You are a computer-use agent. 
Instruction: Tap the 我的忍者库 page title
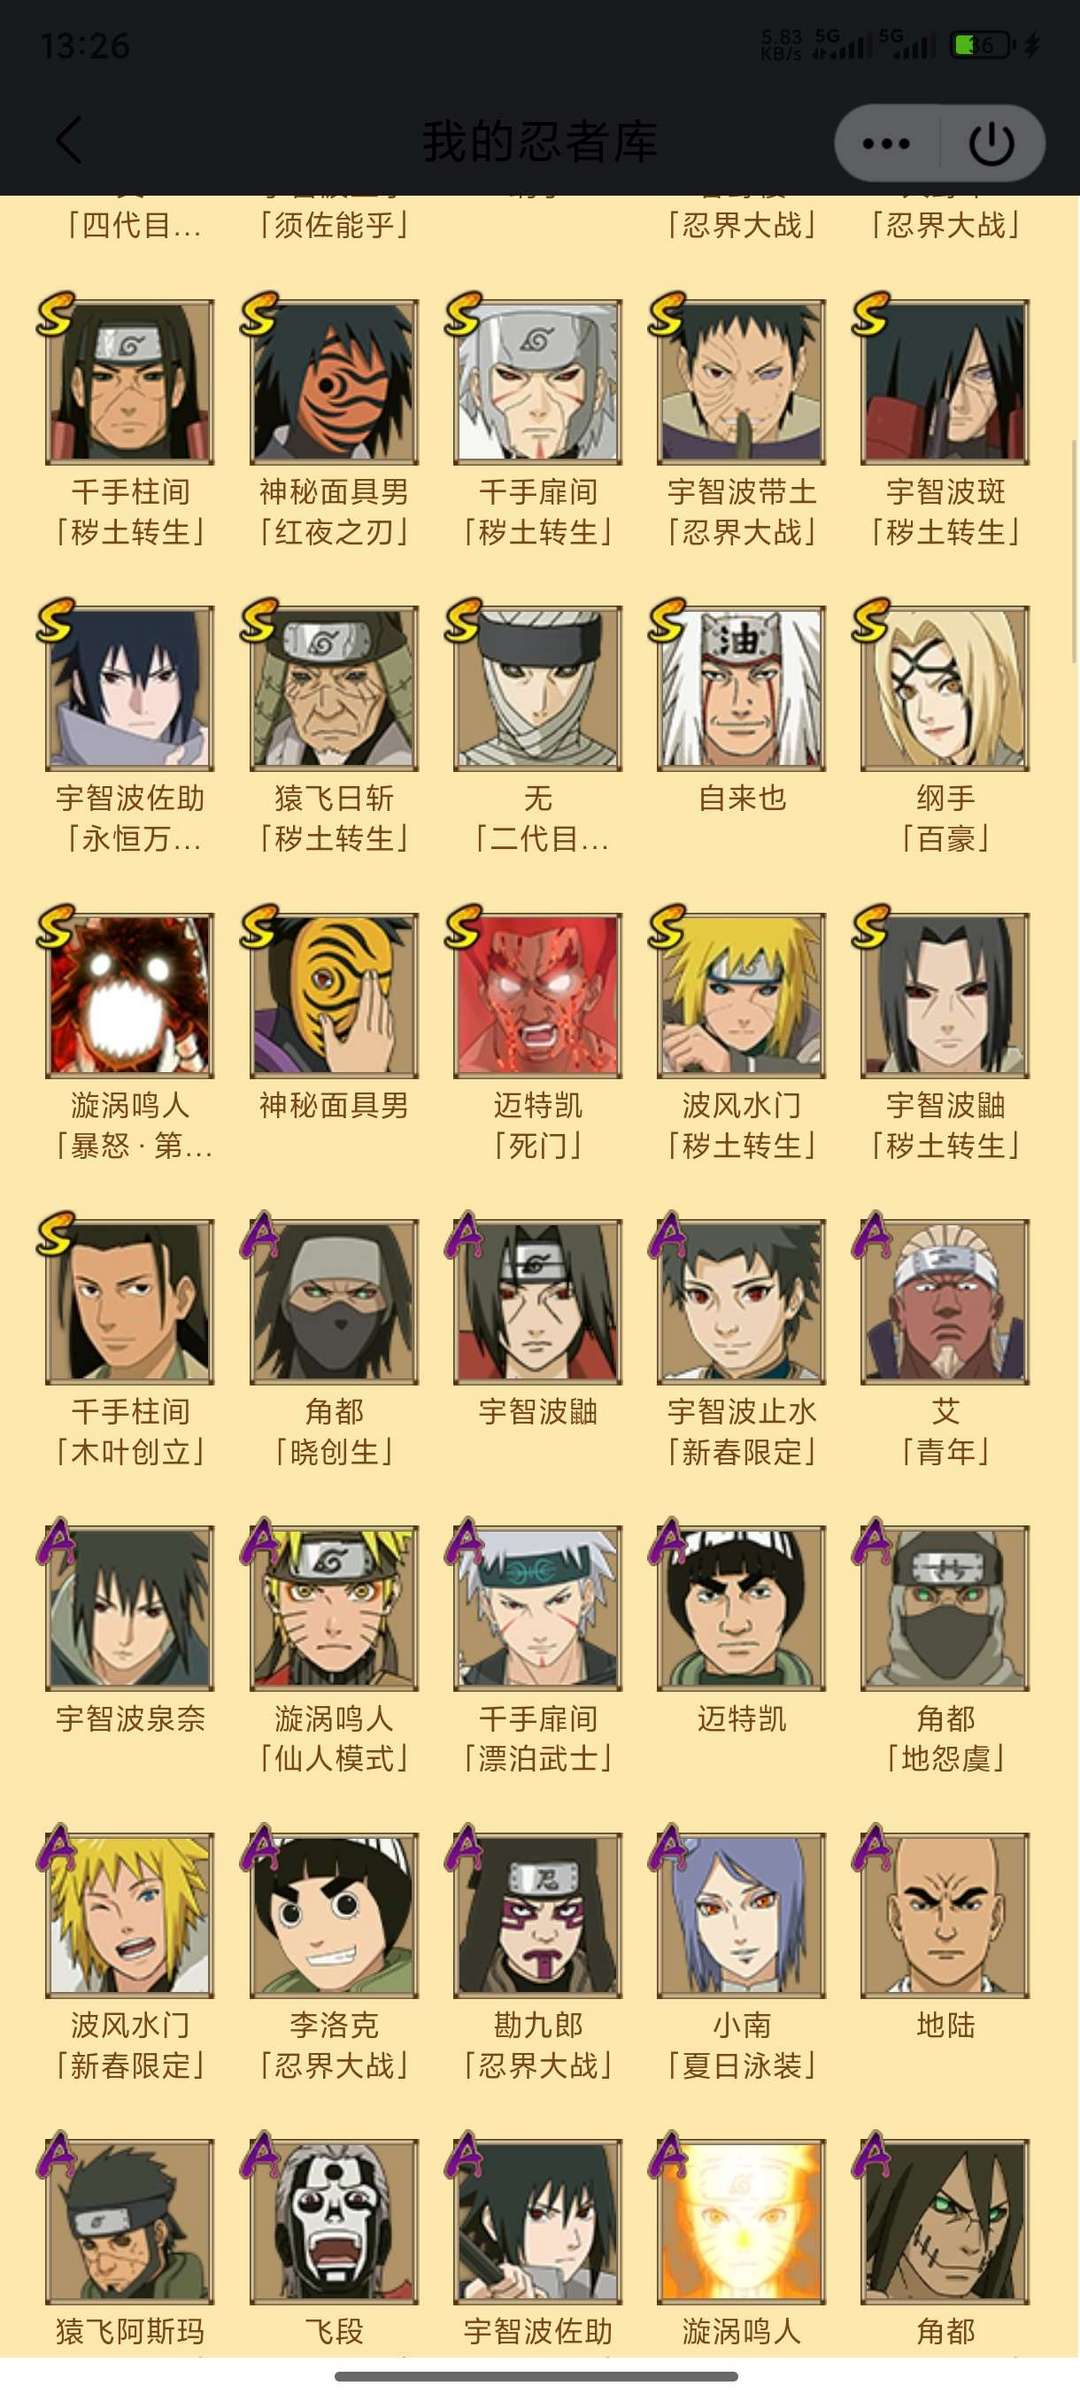540,142
